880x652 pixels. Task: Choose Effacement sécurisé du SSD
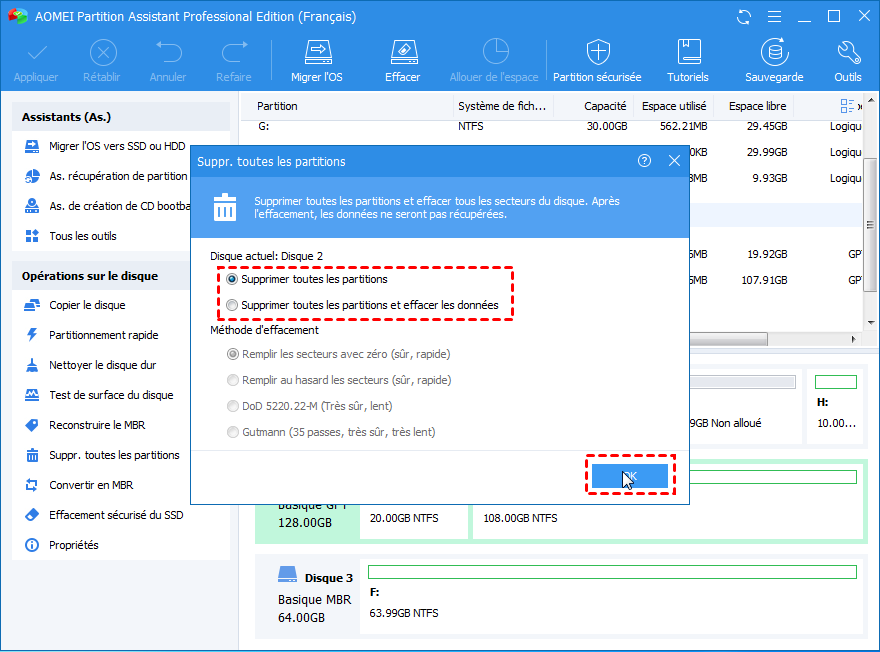tap(104, 515)
